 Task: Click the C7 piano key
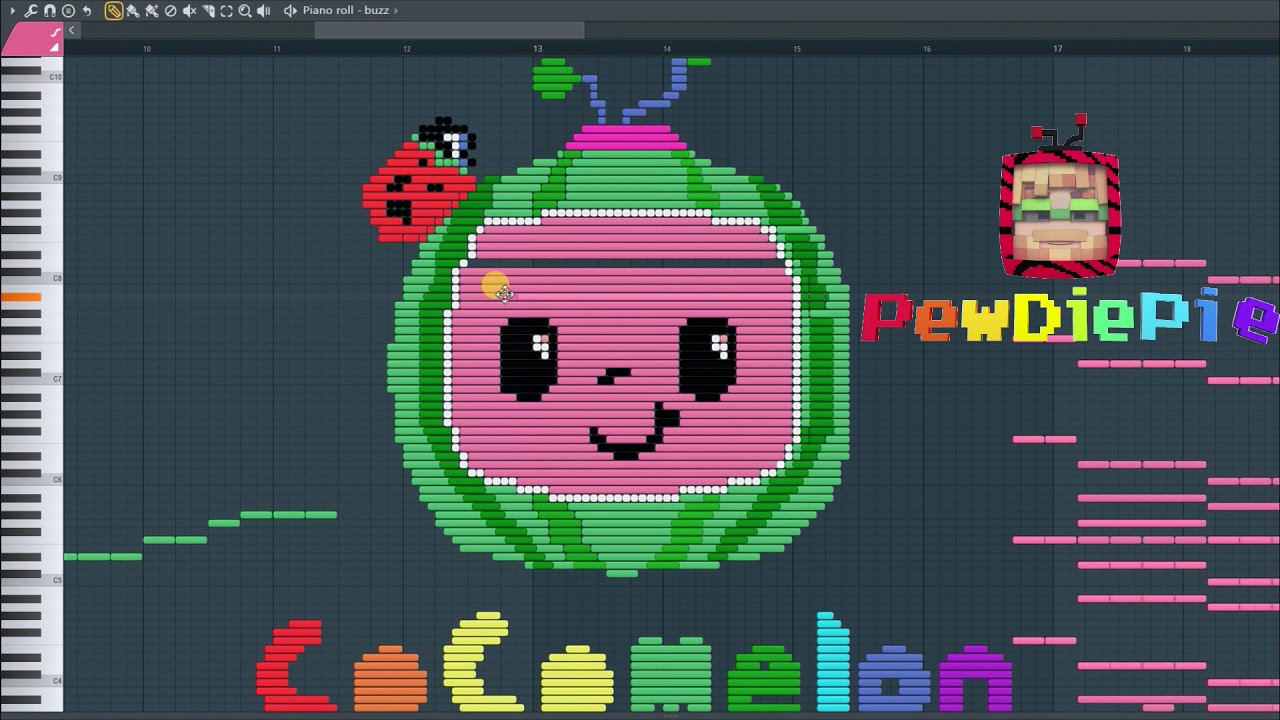pos(32,379)
